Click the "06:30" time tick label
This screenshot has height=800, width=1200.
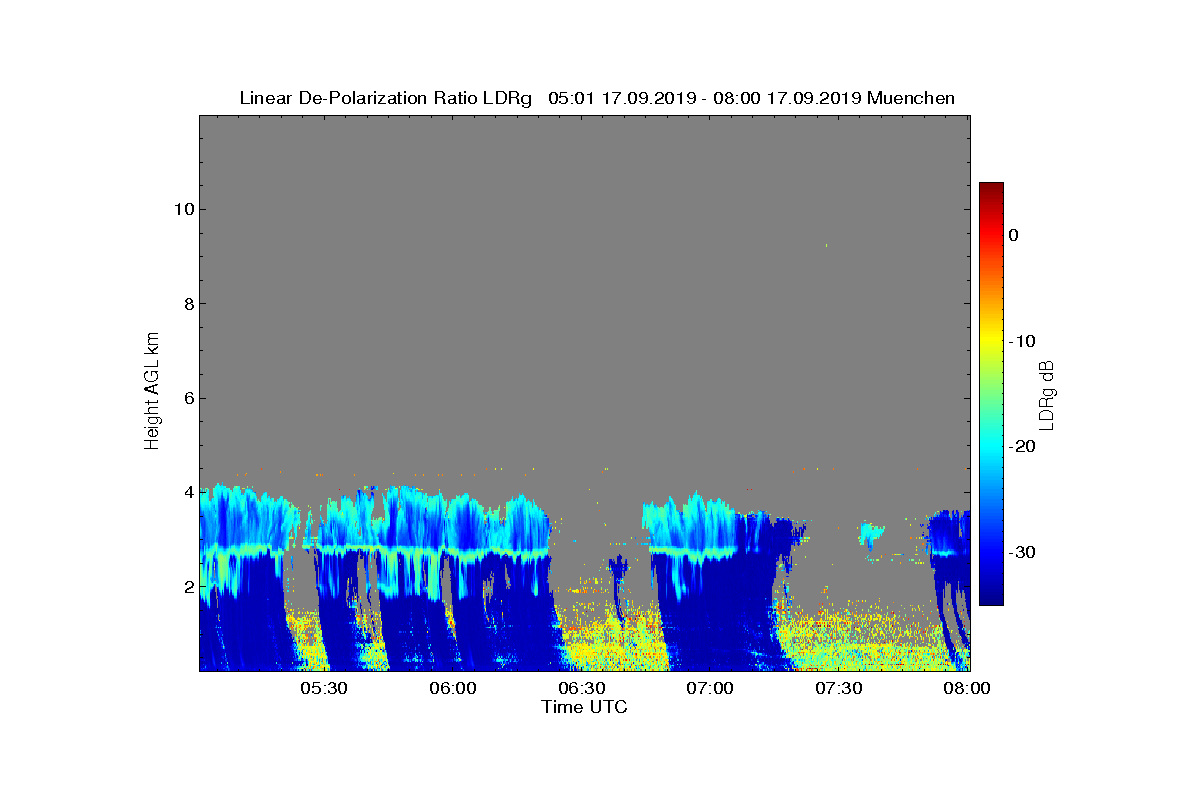(x=581, y=689)
